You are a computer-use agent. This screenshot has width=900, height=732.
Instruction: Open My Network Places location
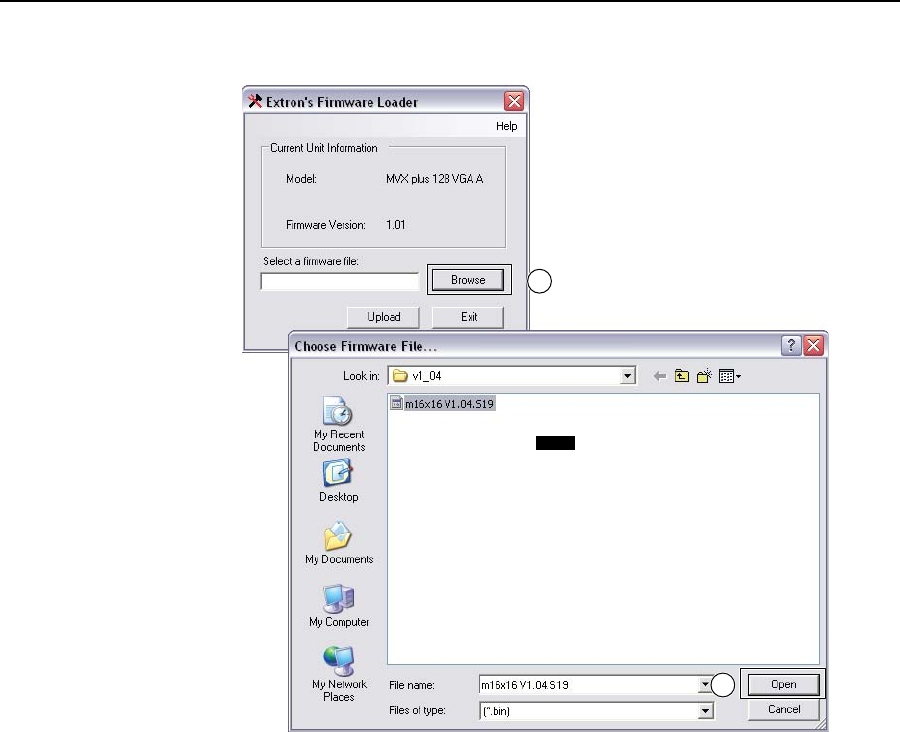click(339, 674)
